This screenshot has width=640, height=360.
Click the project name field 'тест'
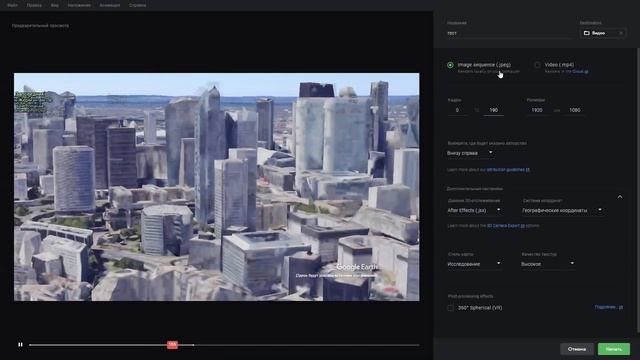click(x=510, y=33)
